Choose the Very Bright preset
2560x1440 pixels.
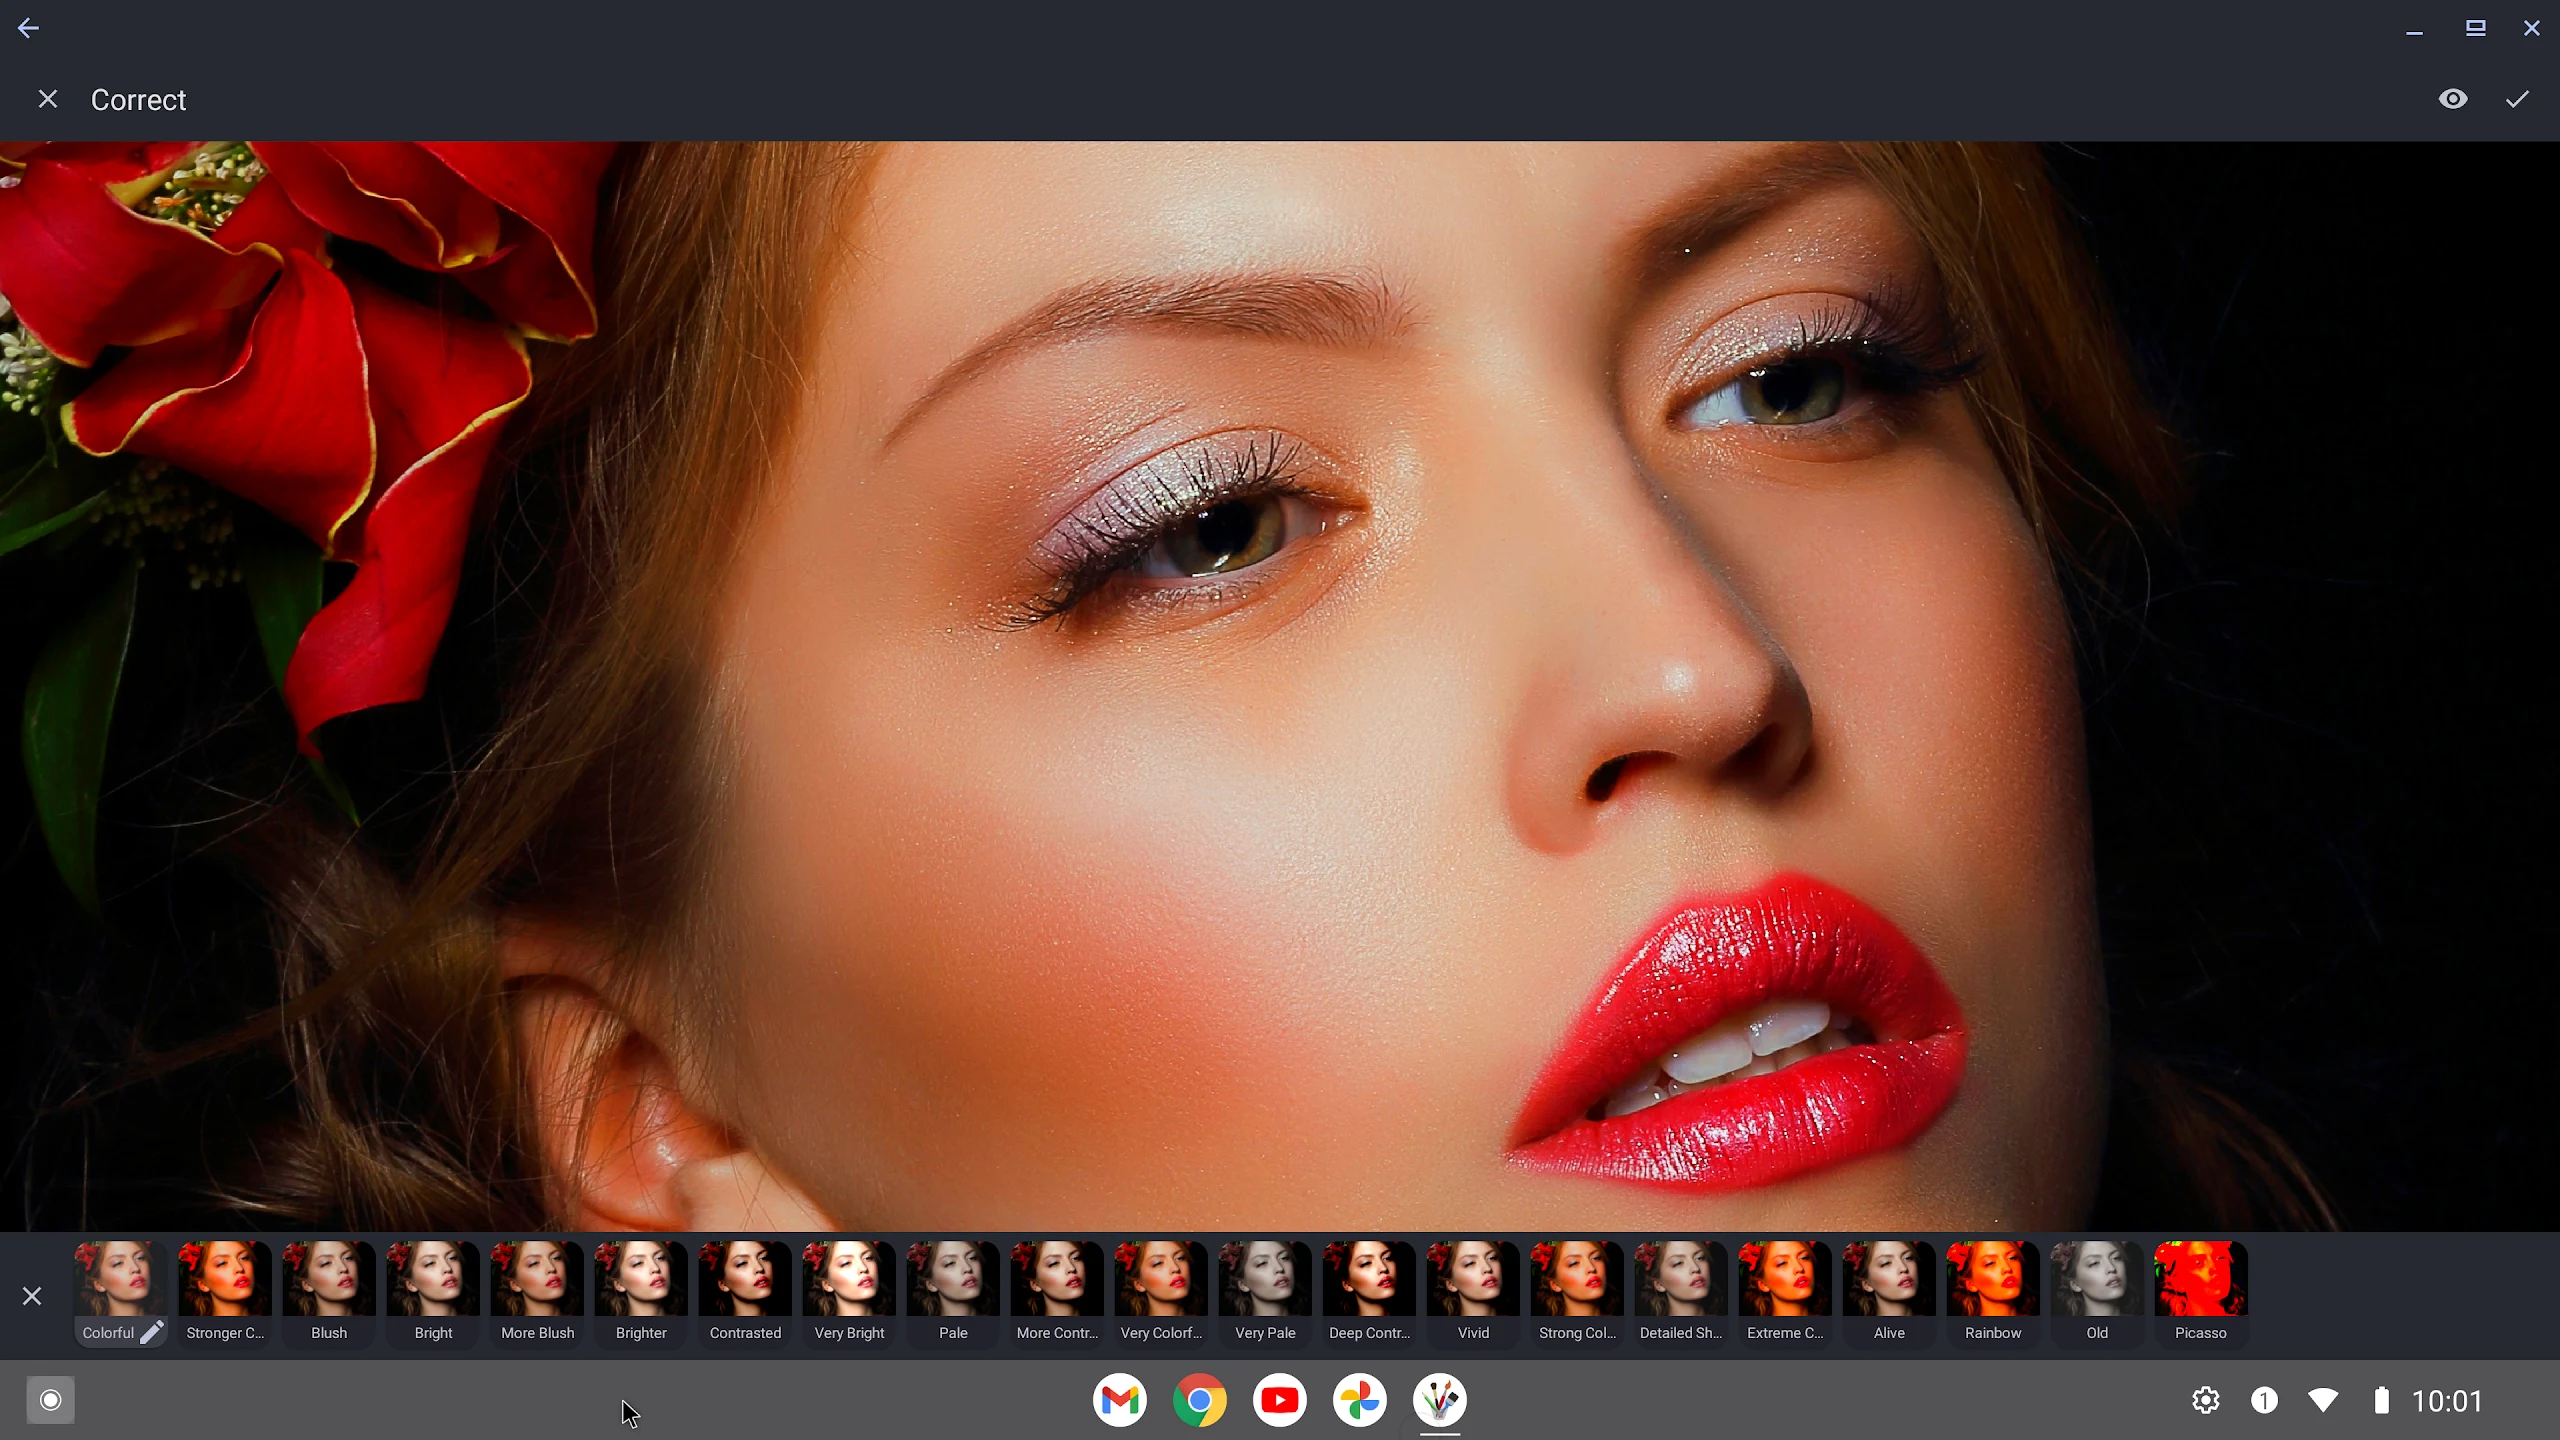849,1280
